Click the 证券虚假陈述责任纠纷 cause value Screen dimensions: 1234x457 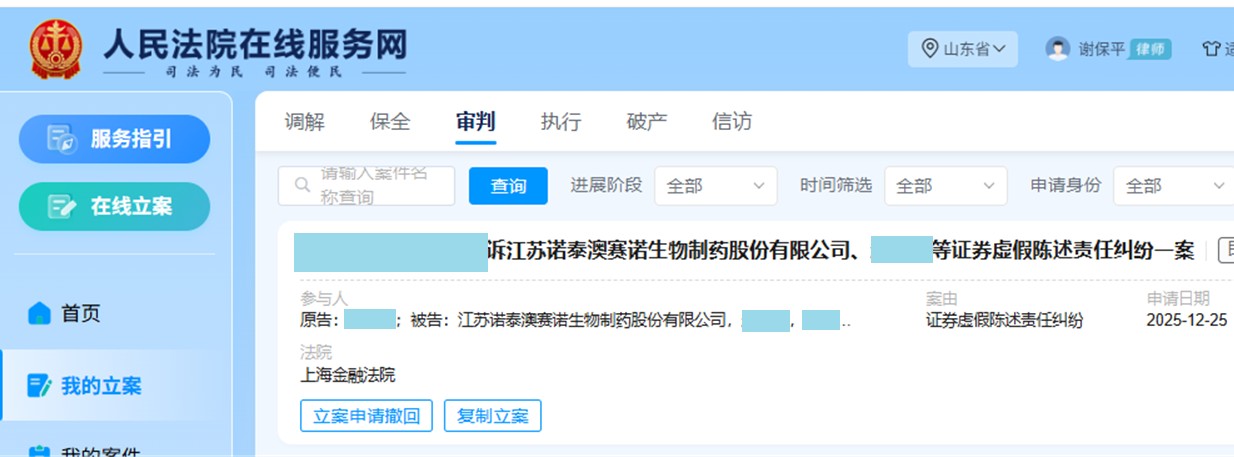click(1005, 321)
